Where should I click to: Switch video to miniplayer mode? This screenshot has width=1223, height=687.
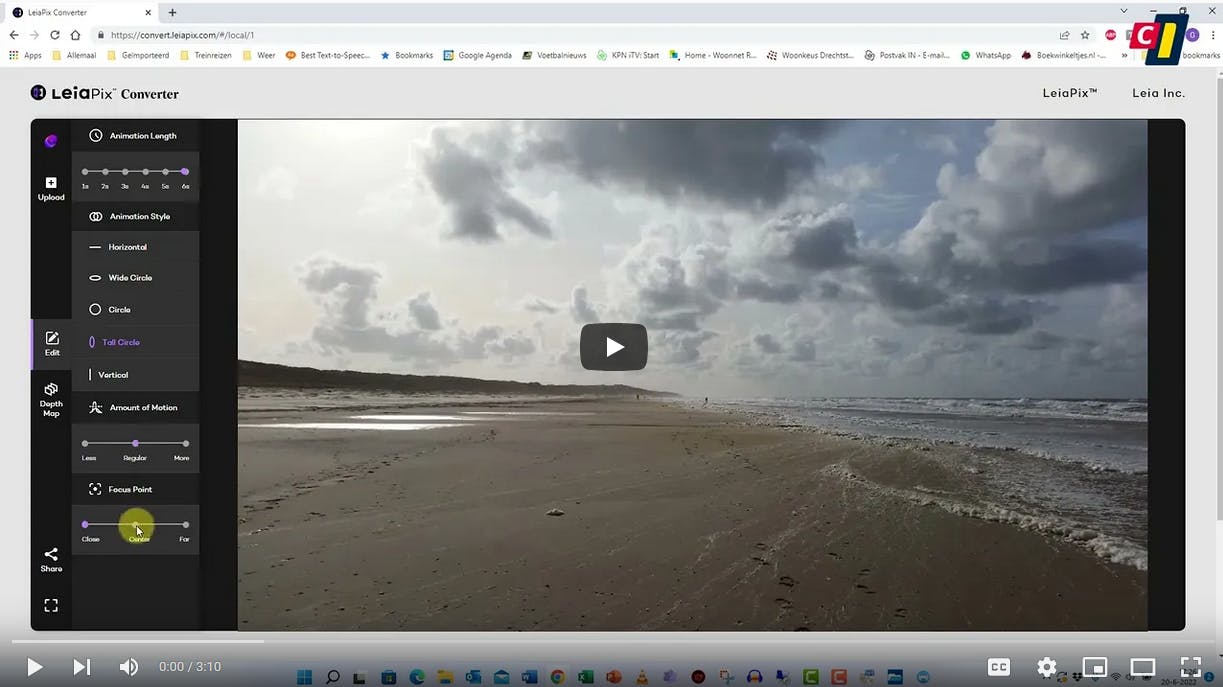(x=1095, y=667)
